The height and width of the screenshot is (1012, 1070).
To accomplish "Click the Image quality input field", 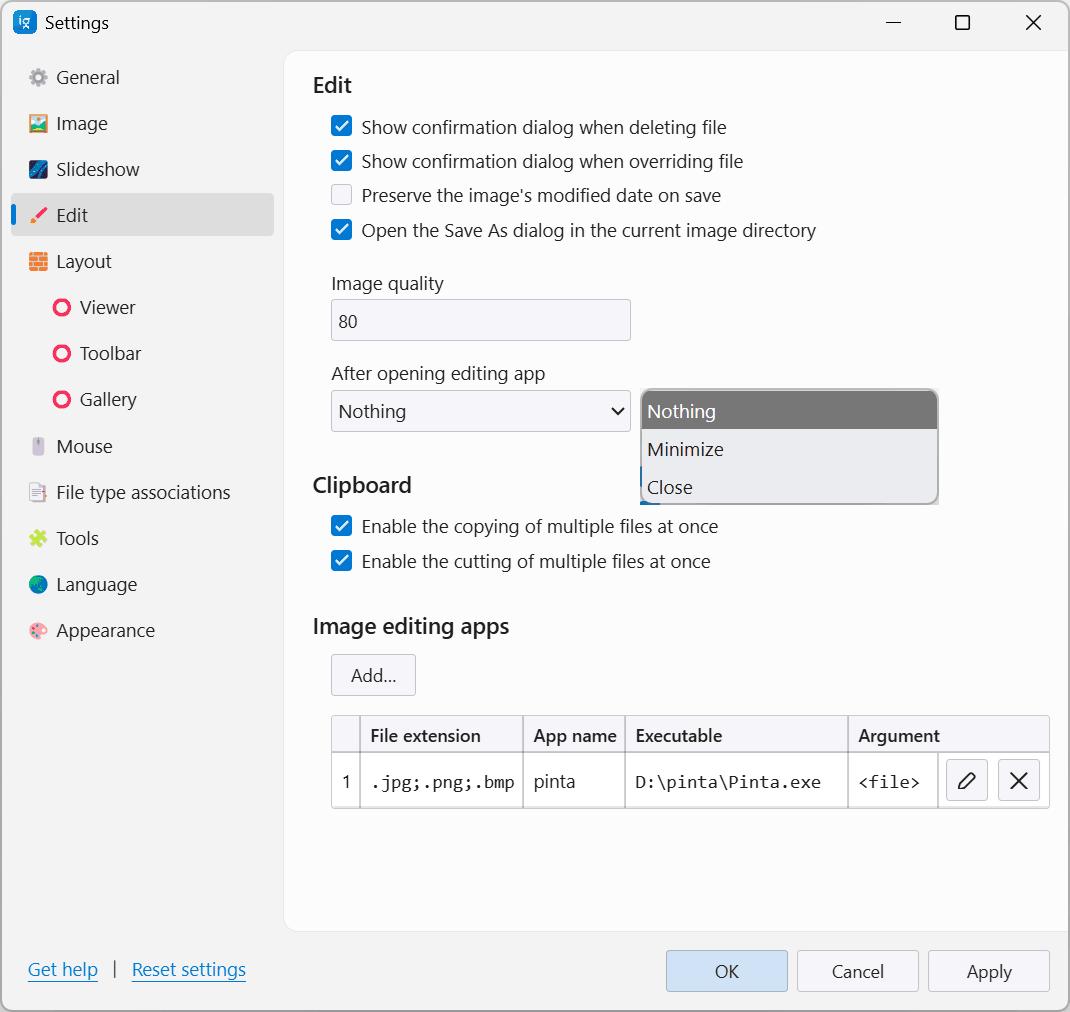I will point(480,321).
